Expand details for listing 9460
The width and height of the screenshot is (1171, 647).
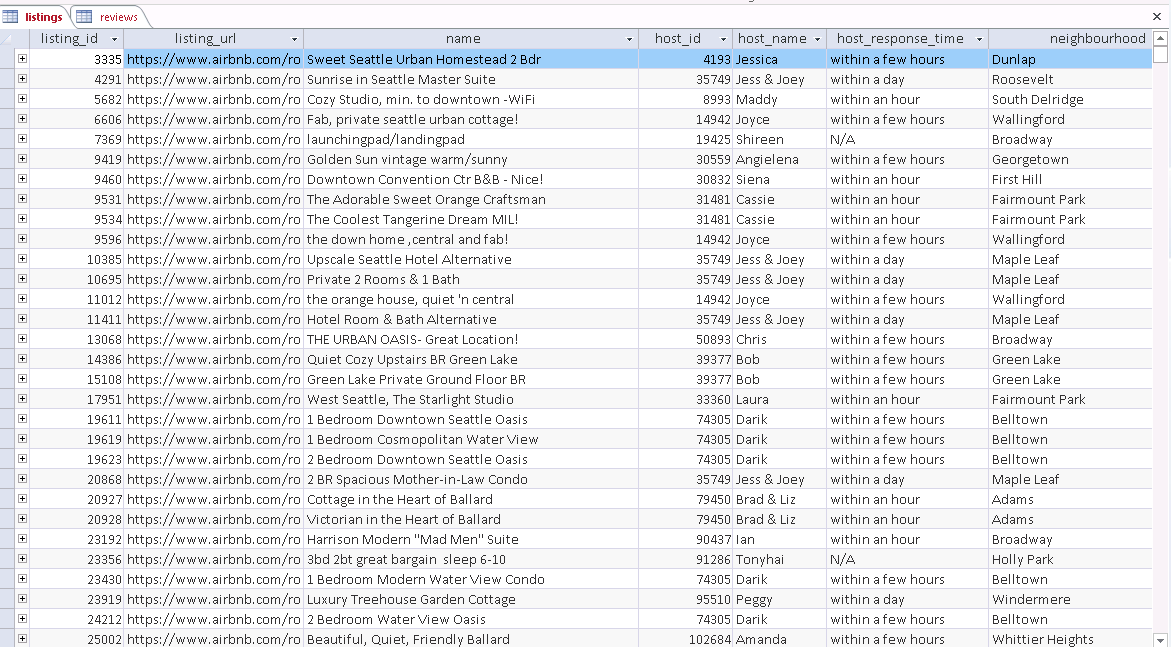click(22, 179)
